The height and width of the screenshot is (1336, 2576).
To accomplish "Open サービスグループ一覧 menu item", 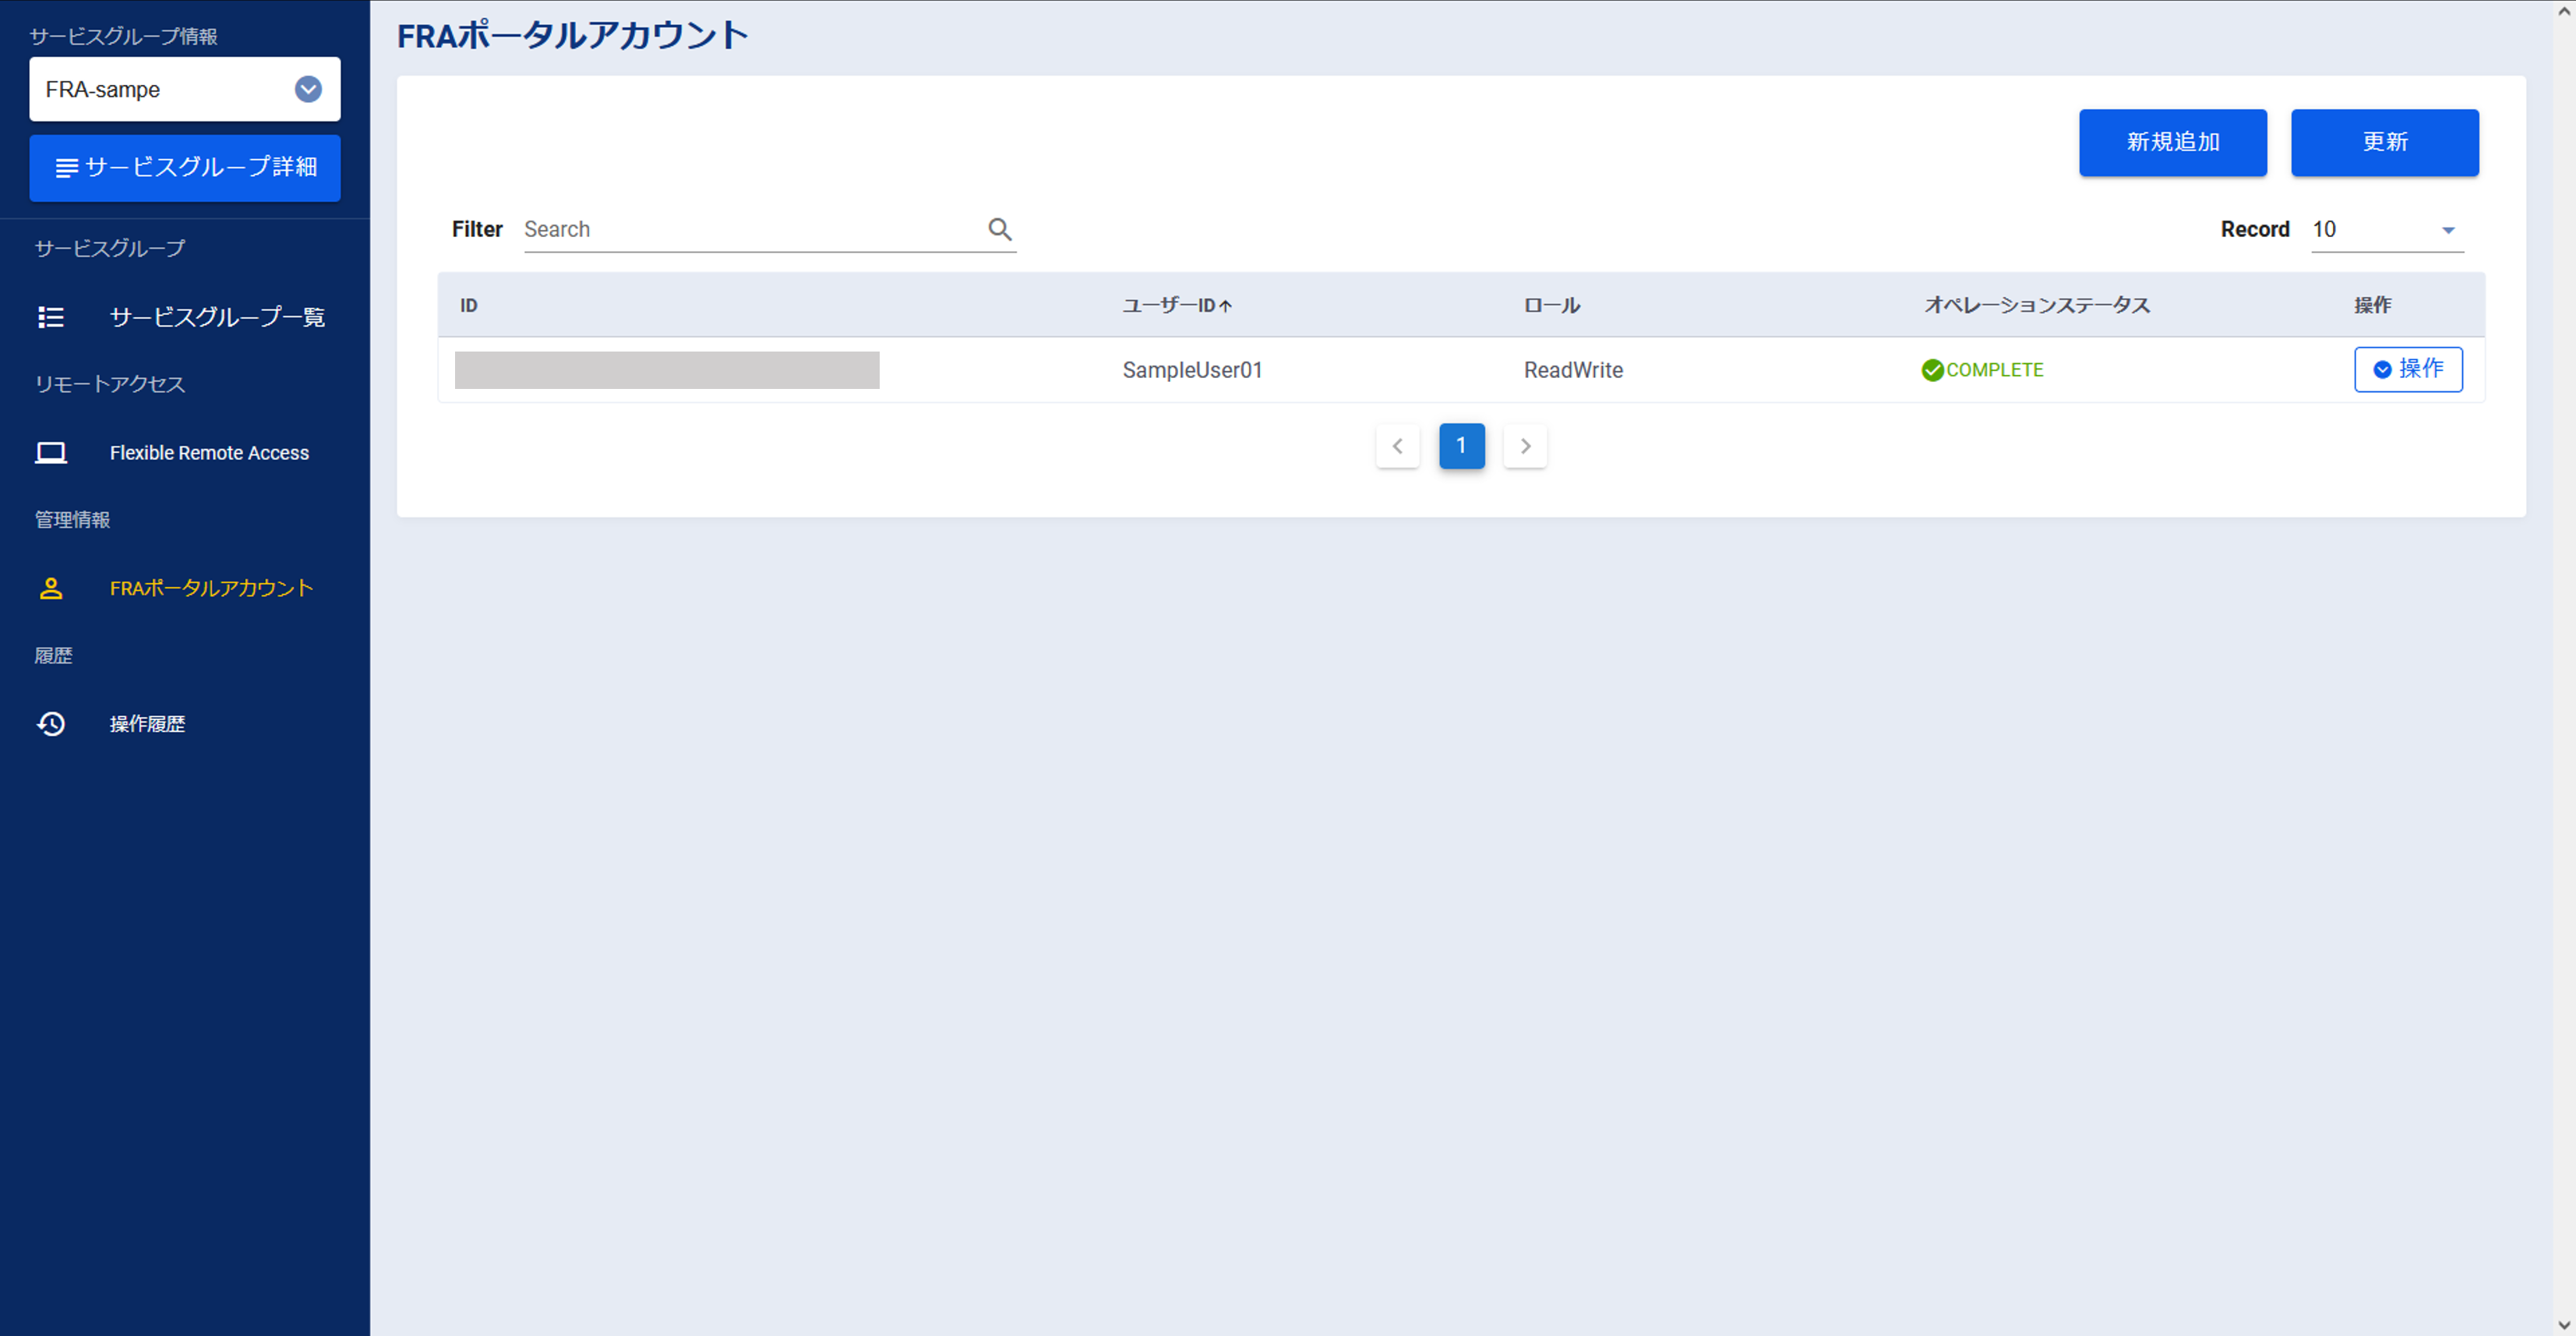I will point(217,317).
